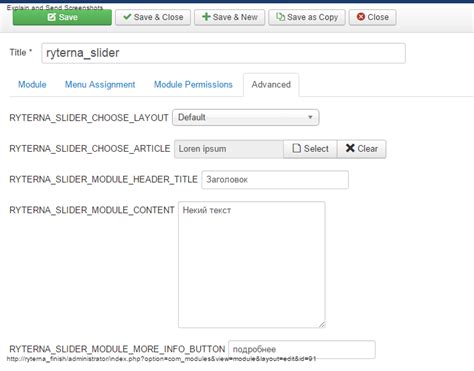
Task: Click the RYTERNA_SLIDER_CHOOSE_ARTICLE label
Action: [x=90, y=149]
